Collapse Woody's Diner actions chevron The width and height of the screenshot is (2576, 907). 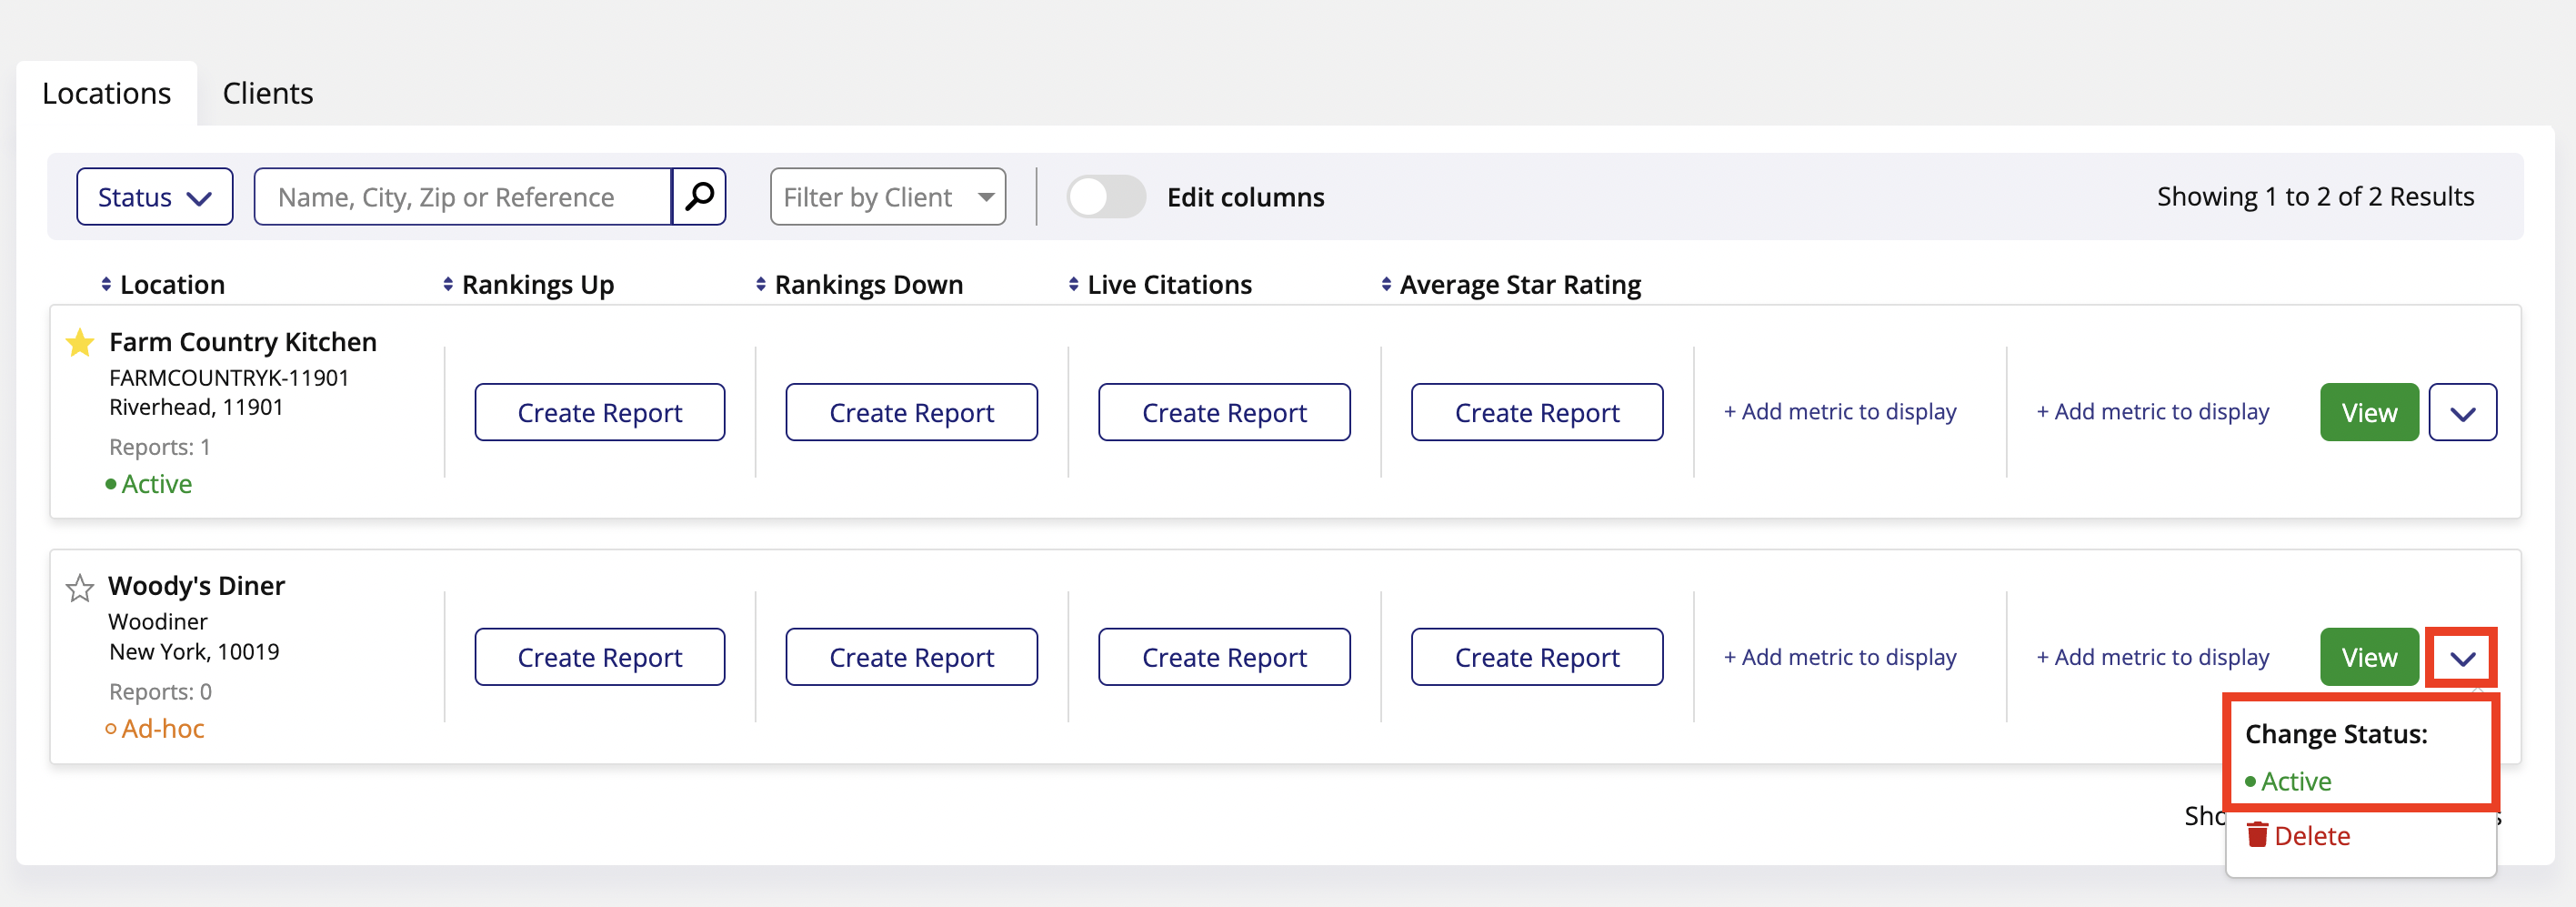pos(2462,657)
